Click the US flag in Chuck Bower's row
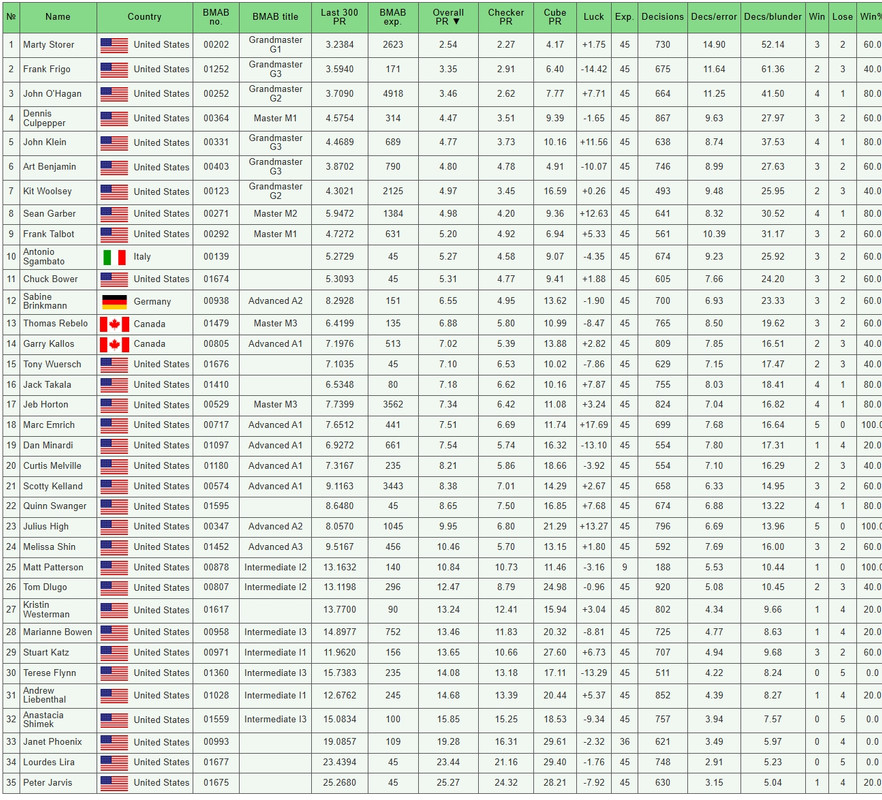The image size is (882, 800). pos(114,280)
